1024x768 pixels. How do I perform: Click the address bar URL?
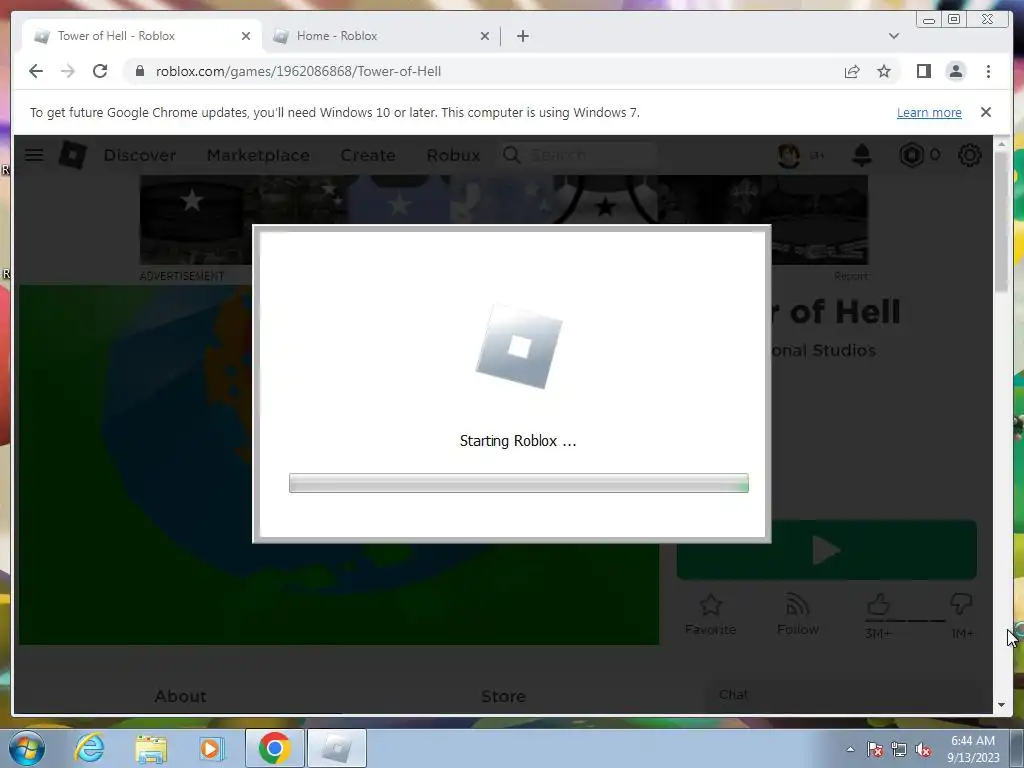click(x=298, y=71)
